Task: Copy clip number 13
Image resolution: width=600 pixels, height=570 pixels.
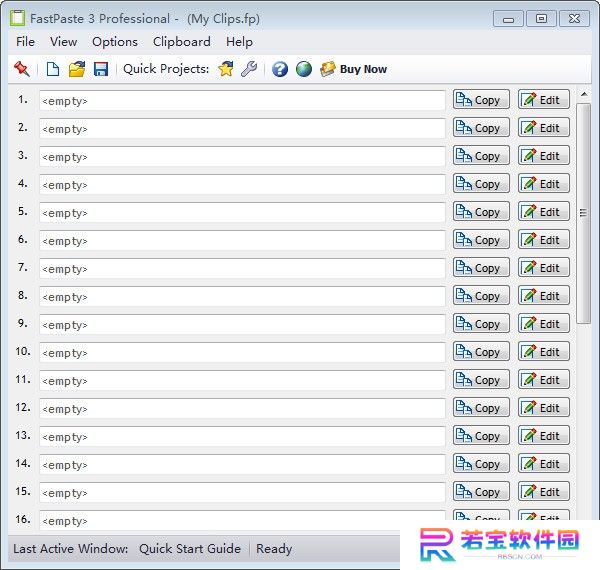Action: tap(481, 435)
